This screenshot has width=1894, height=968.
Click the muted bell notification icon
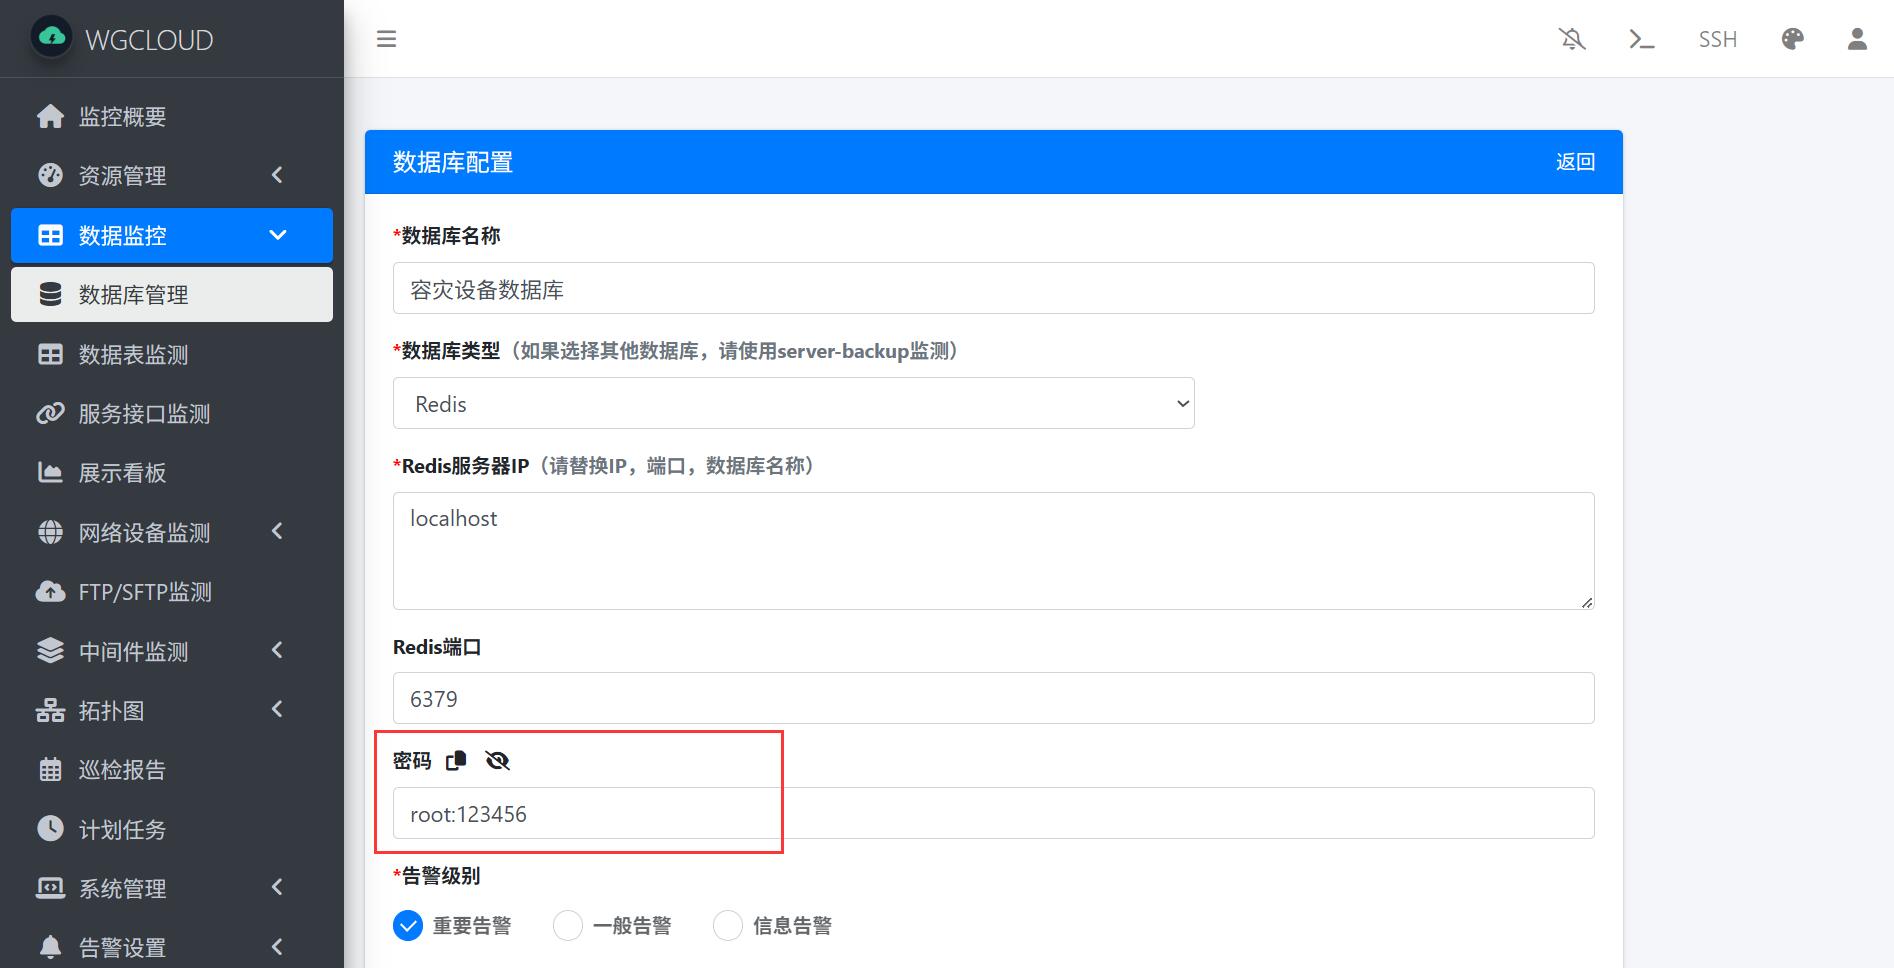1572,39
